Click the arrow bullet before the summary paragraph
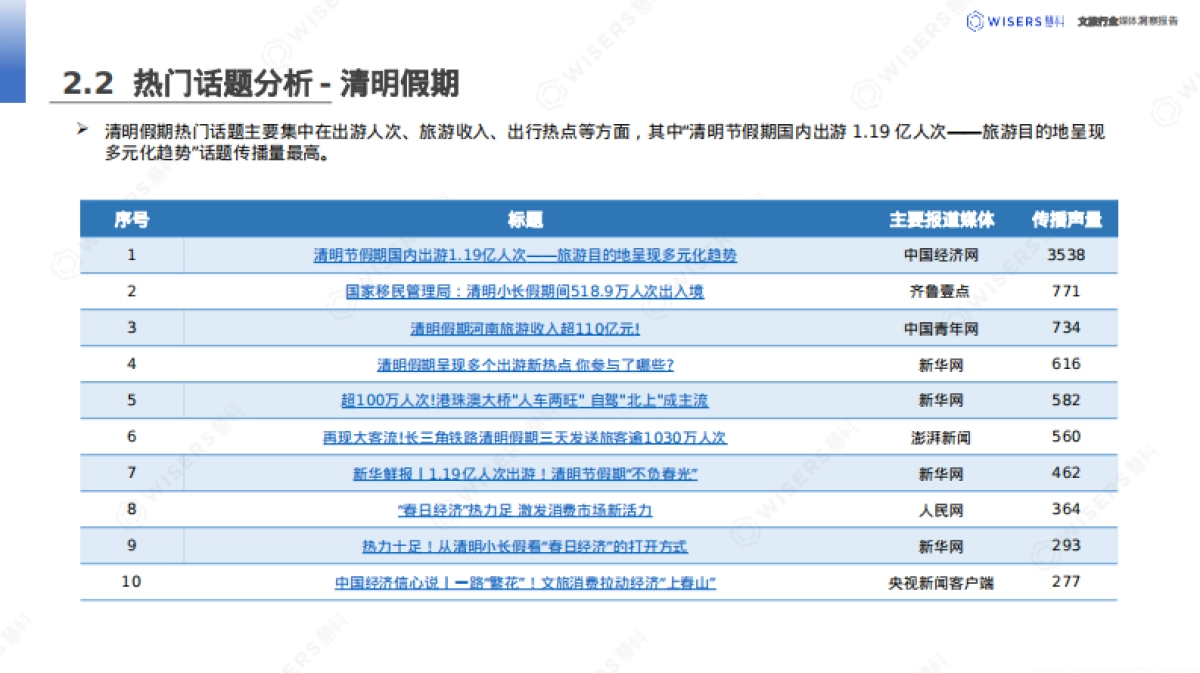The width and height of the screenshot is (1200, 673). pos(84,128)
